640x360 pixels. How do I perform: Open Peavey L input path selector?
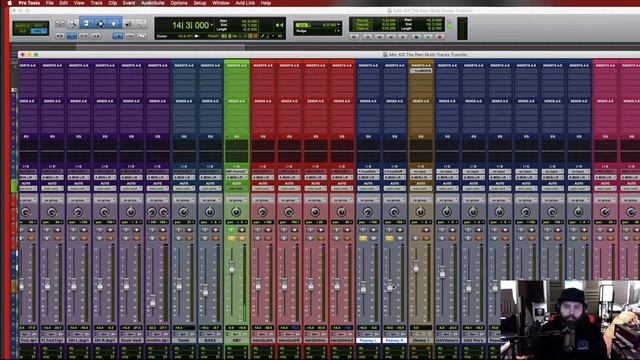click(x=368, y=172)
